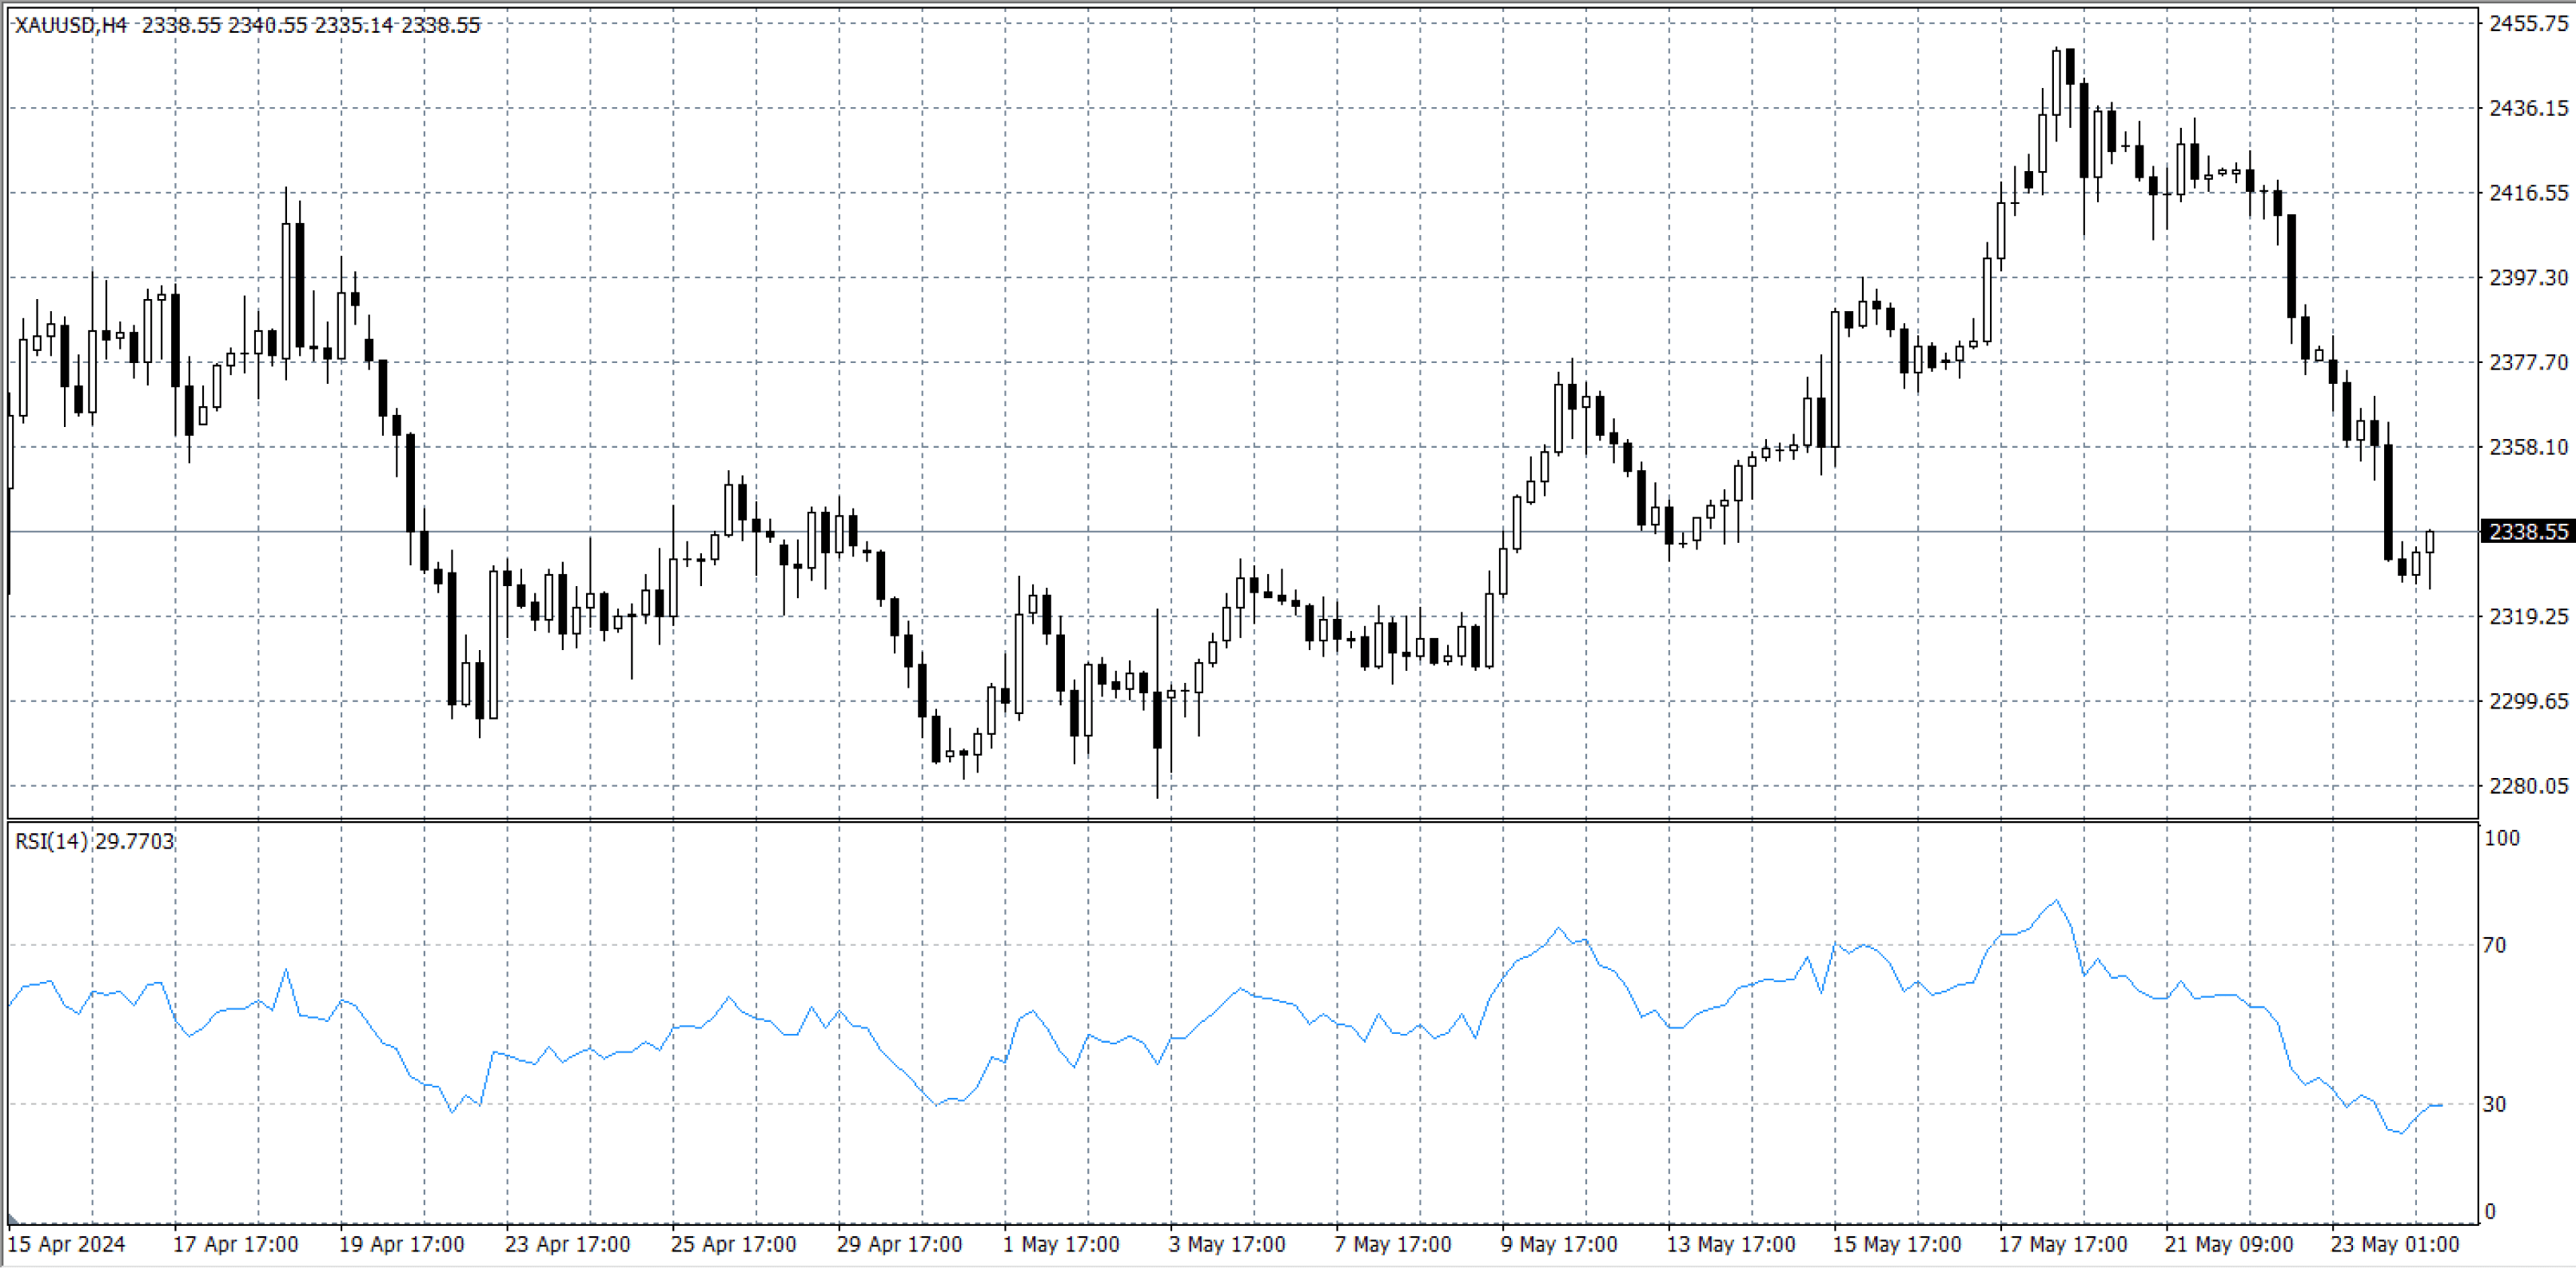The width and height of the screenshot is (2576, 1269).
Task: Click the 2280.05 price scale label
Action: (x=2528, y=786)
